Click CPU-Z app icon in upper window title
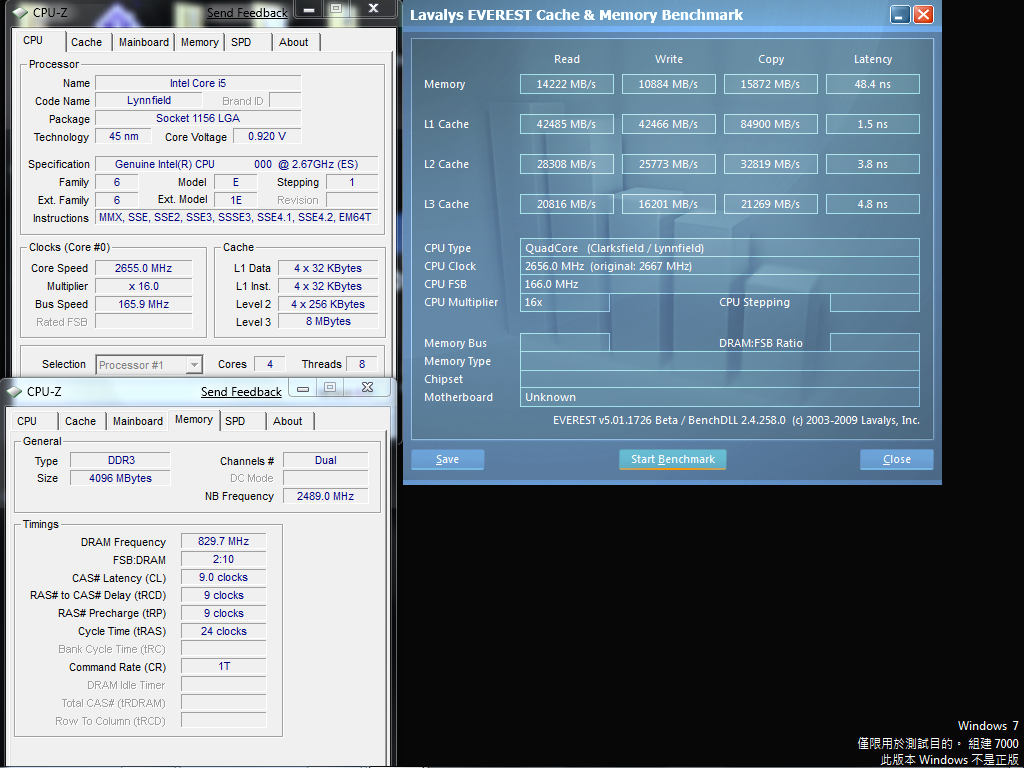1024x768 pixels. [21, 13]
